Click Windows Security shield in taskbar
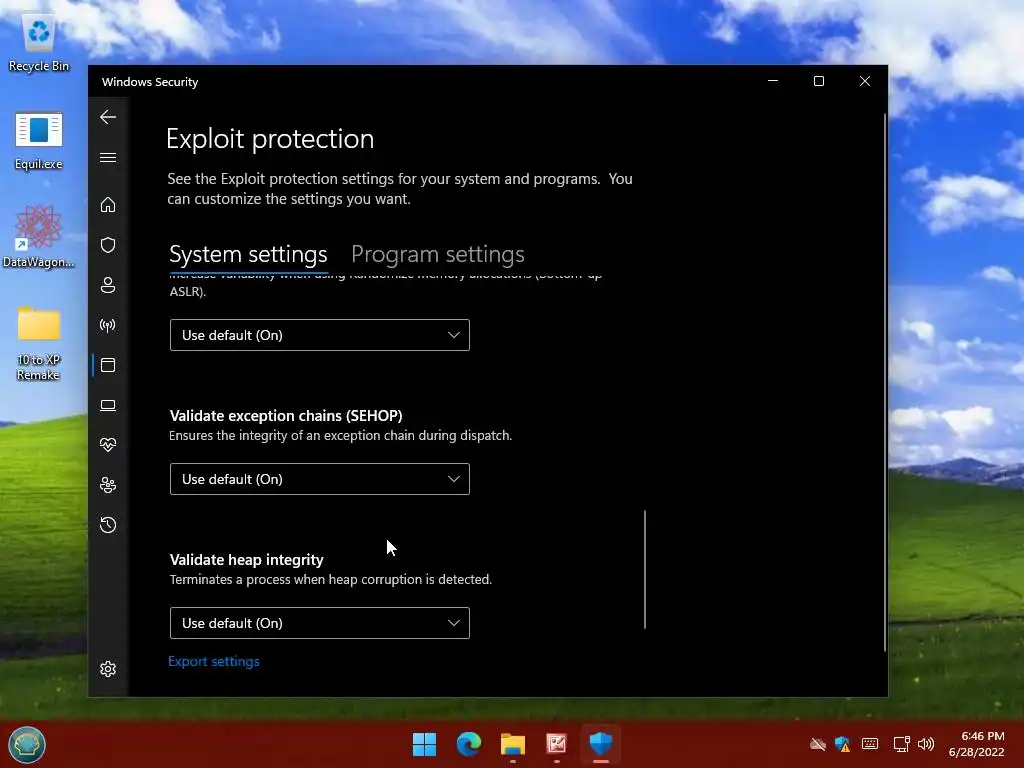Screen dimensions: 1024x768 (x=601, y=744)
